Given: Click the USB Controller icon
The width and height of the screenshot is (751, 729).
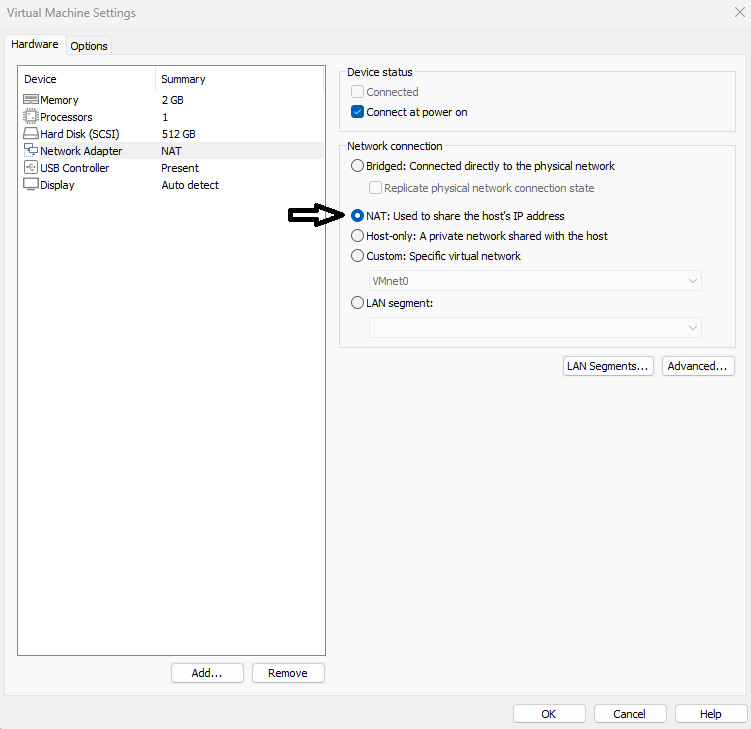Looking at the screenshot, I should (x=31, y=168).
